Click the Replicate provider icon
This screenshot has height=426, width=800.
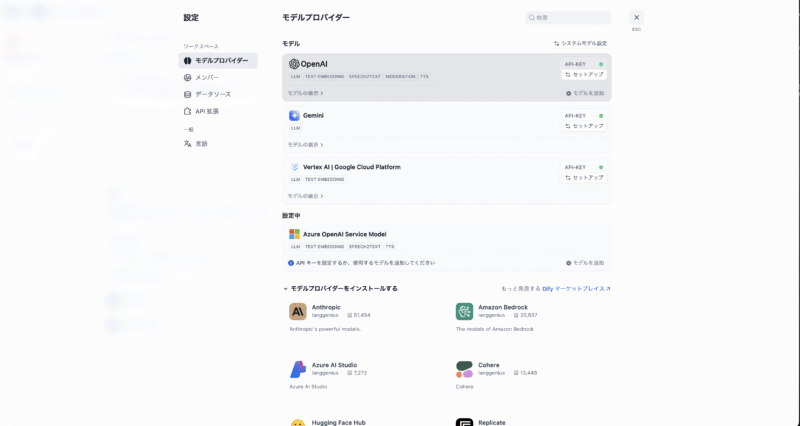point(464,423)
